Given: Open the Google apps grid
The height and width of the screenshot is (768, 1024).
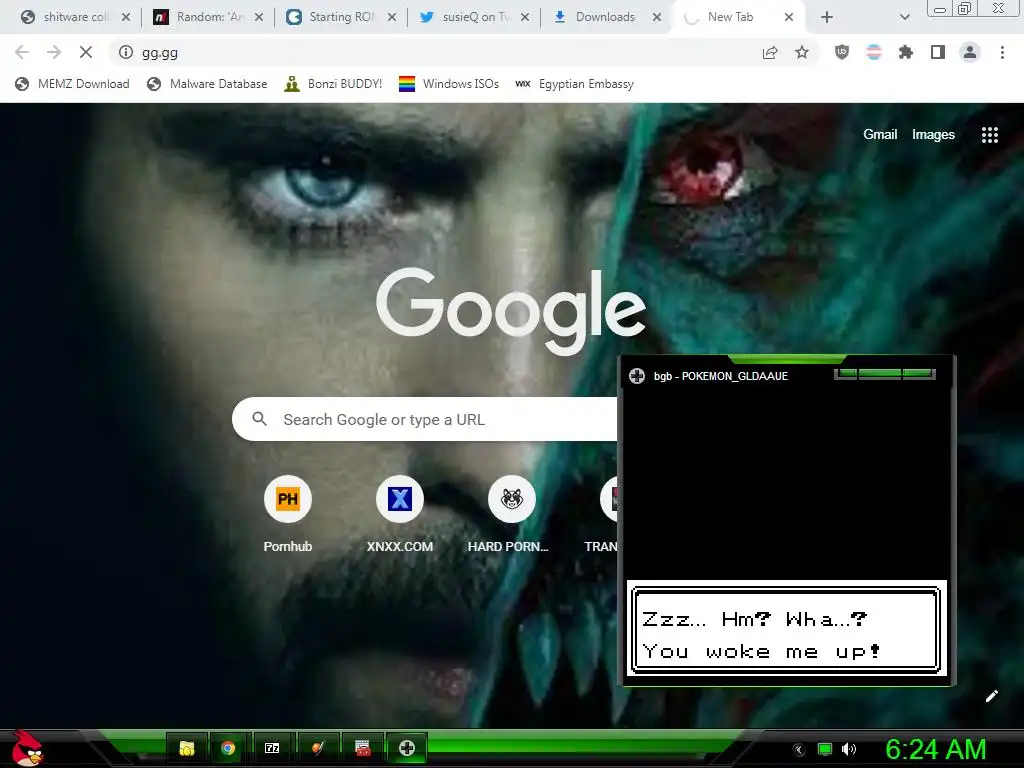Looking at the screenshot, I should point(989,135).
